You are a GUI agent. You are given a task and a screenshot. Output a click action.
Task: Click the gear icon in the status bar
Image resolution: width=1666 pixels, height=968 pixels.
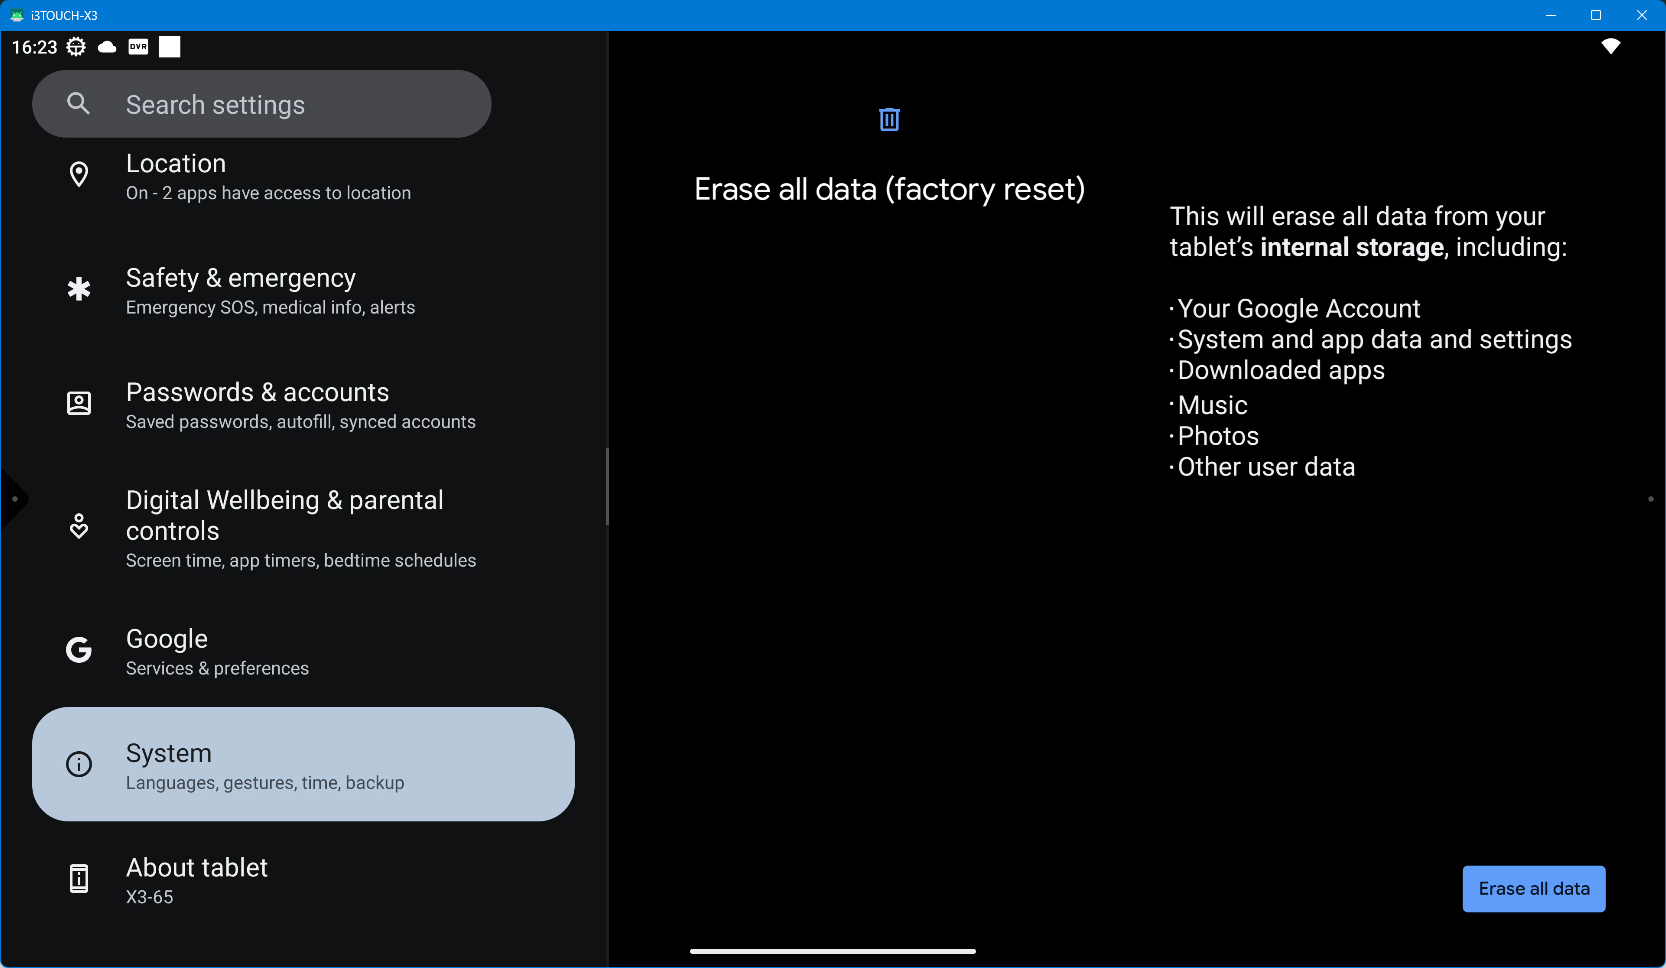click(x=76, y=47)
